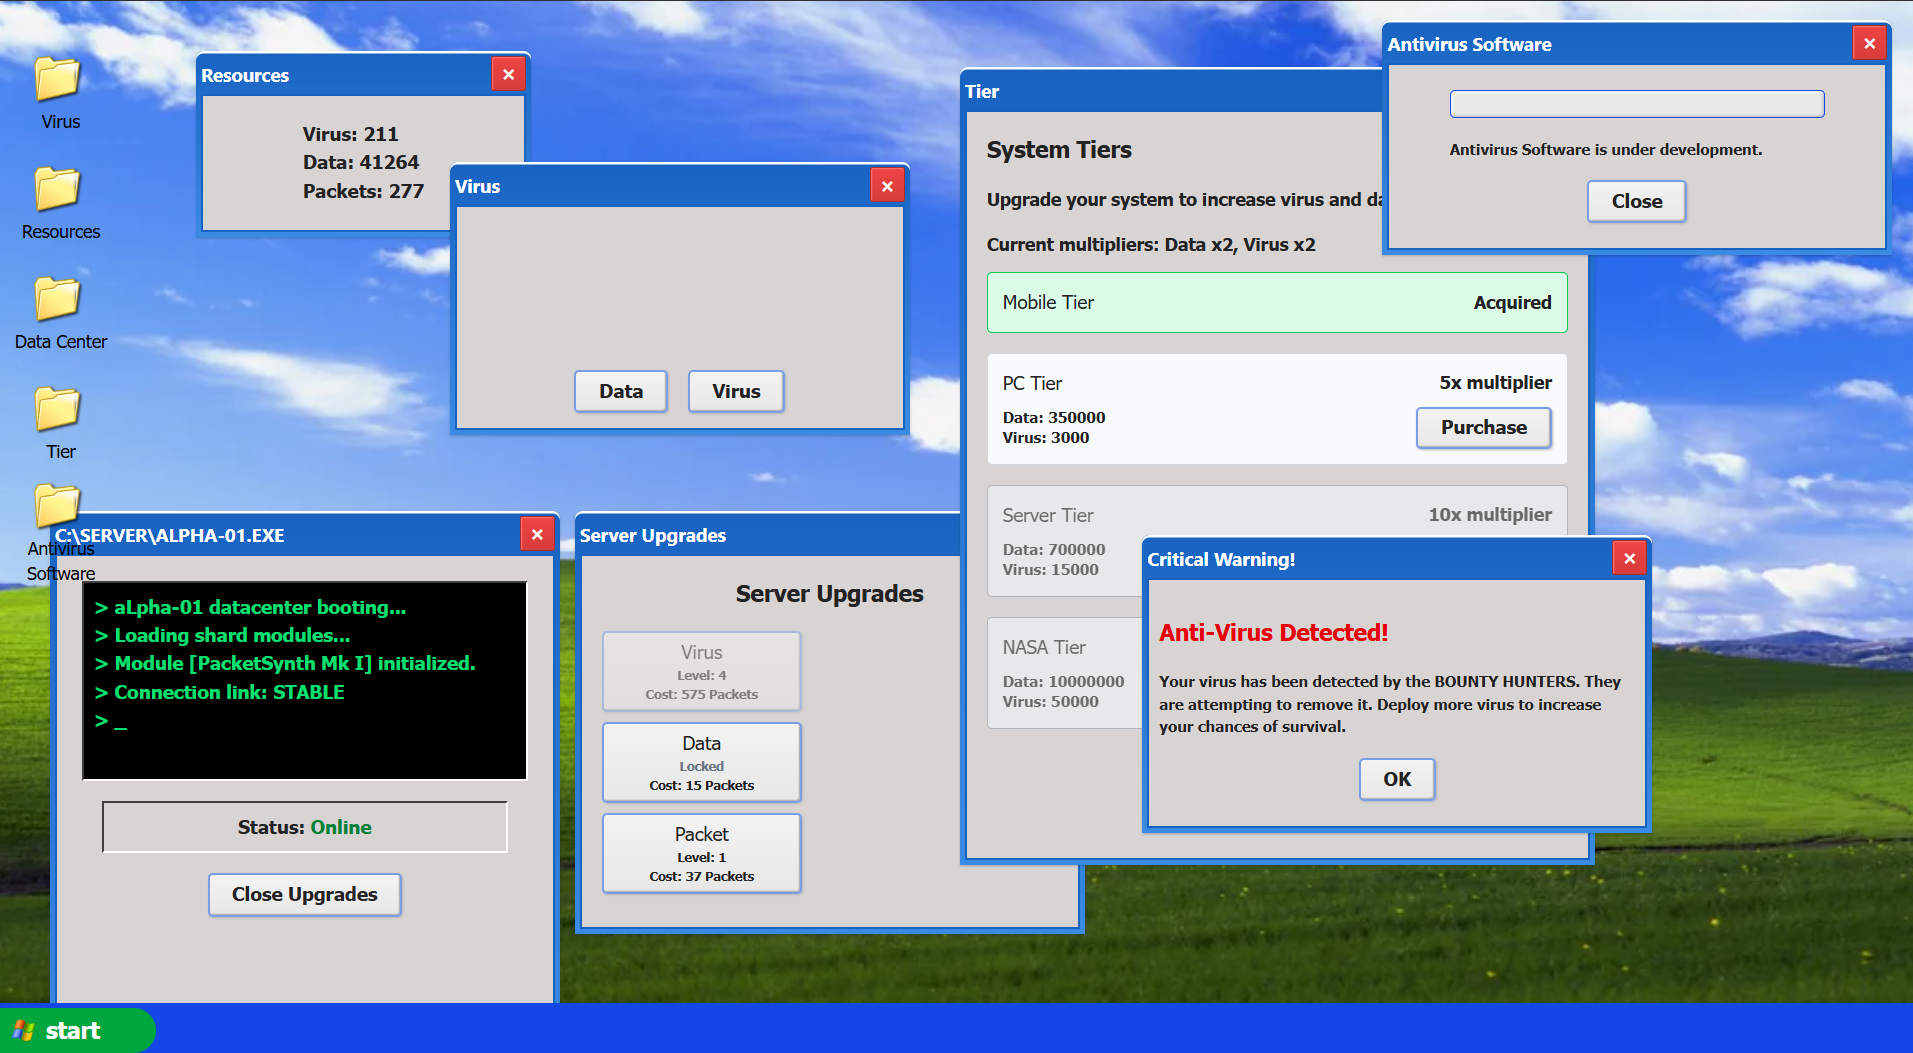
Task: Click "Antivirus Software is under development." message
Action: pos(1606,150)
